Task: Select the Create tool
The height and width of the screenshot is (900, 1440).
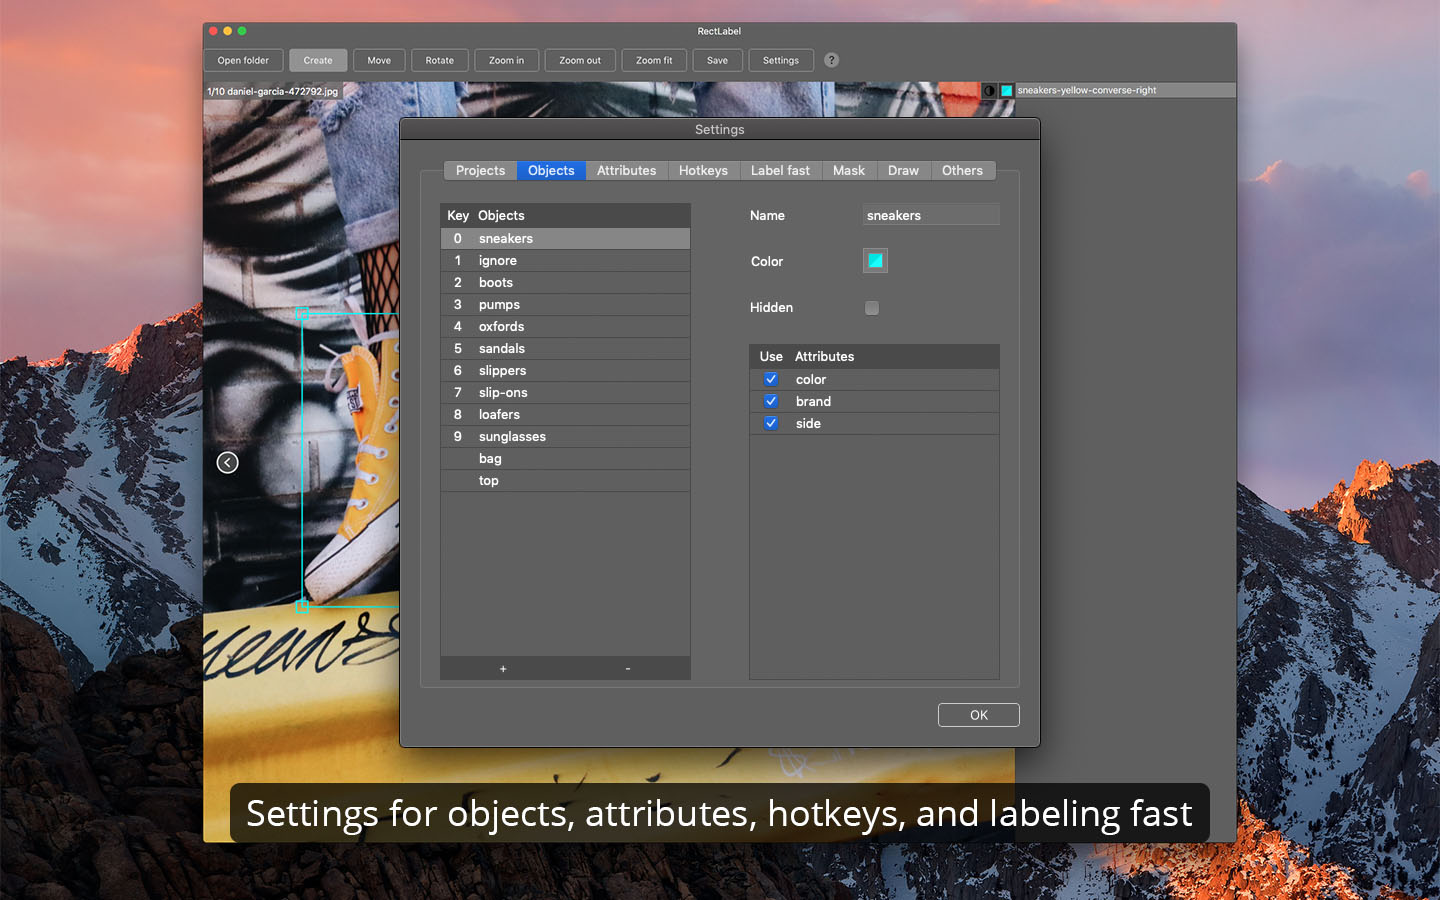Action: click(x=318, y=60)
